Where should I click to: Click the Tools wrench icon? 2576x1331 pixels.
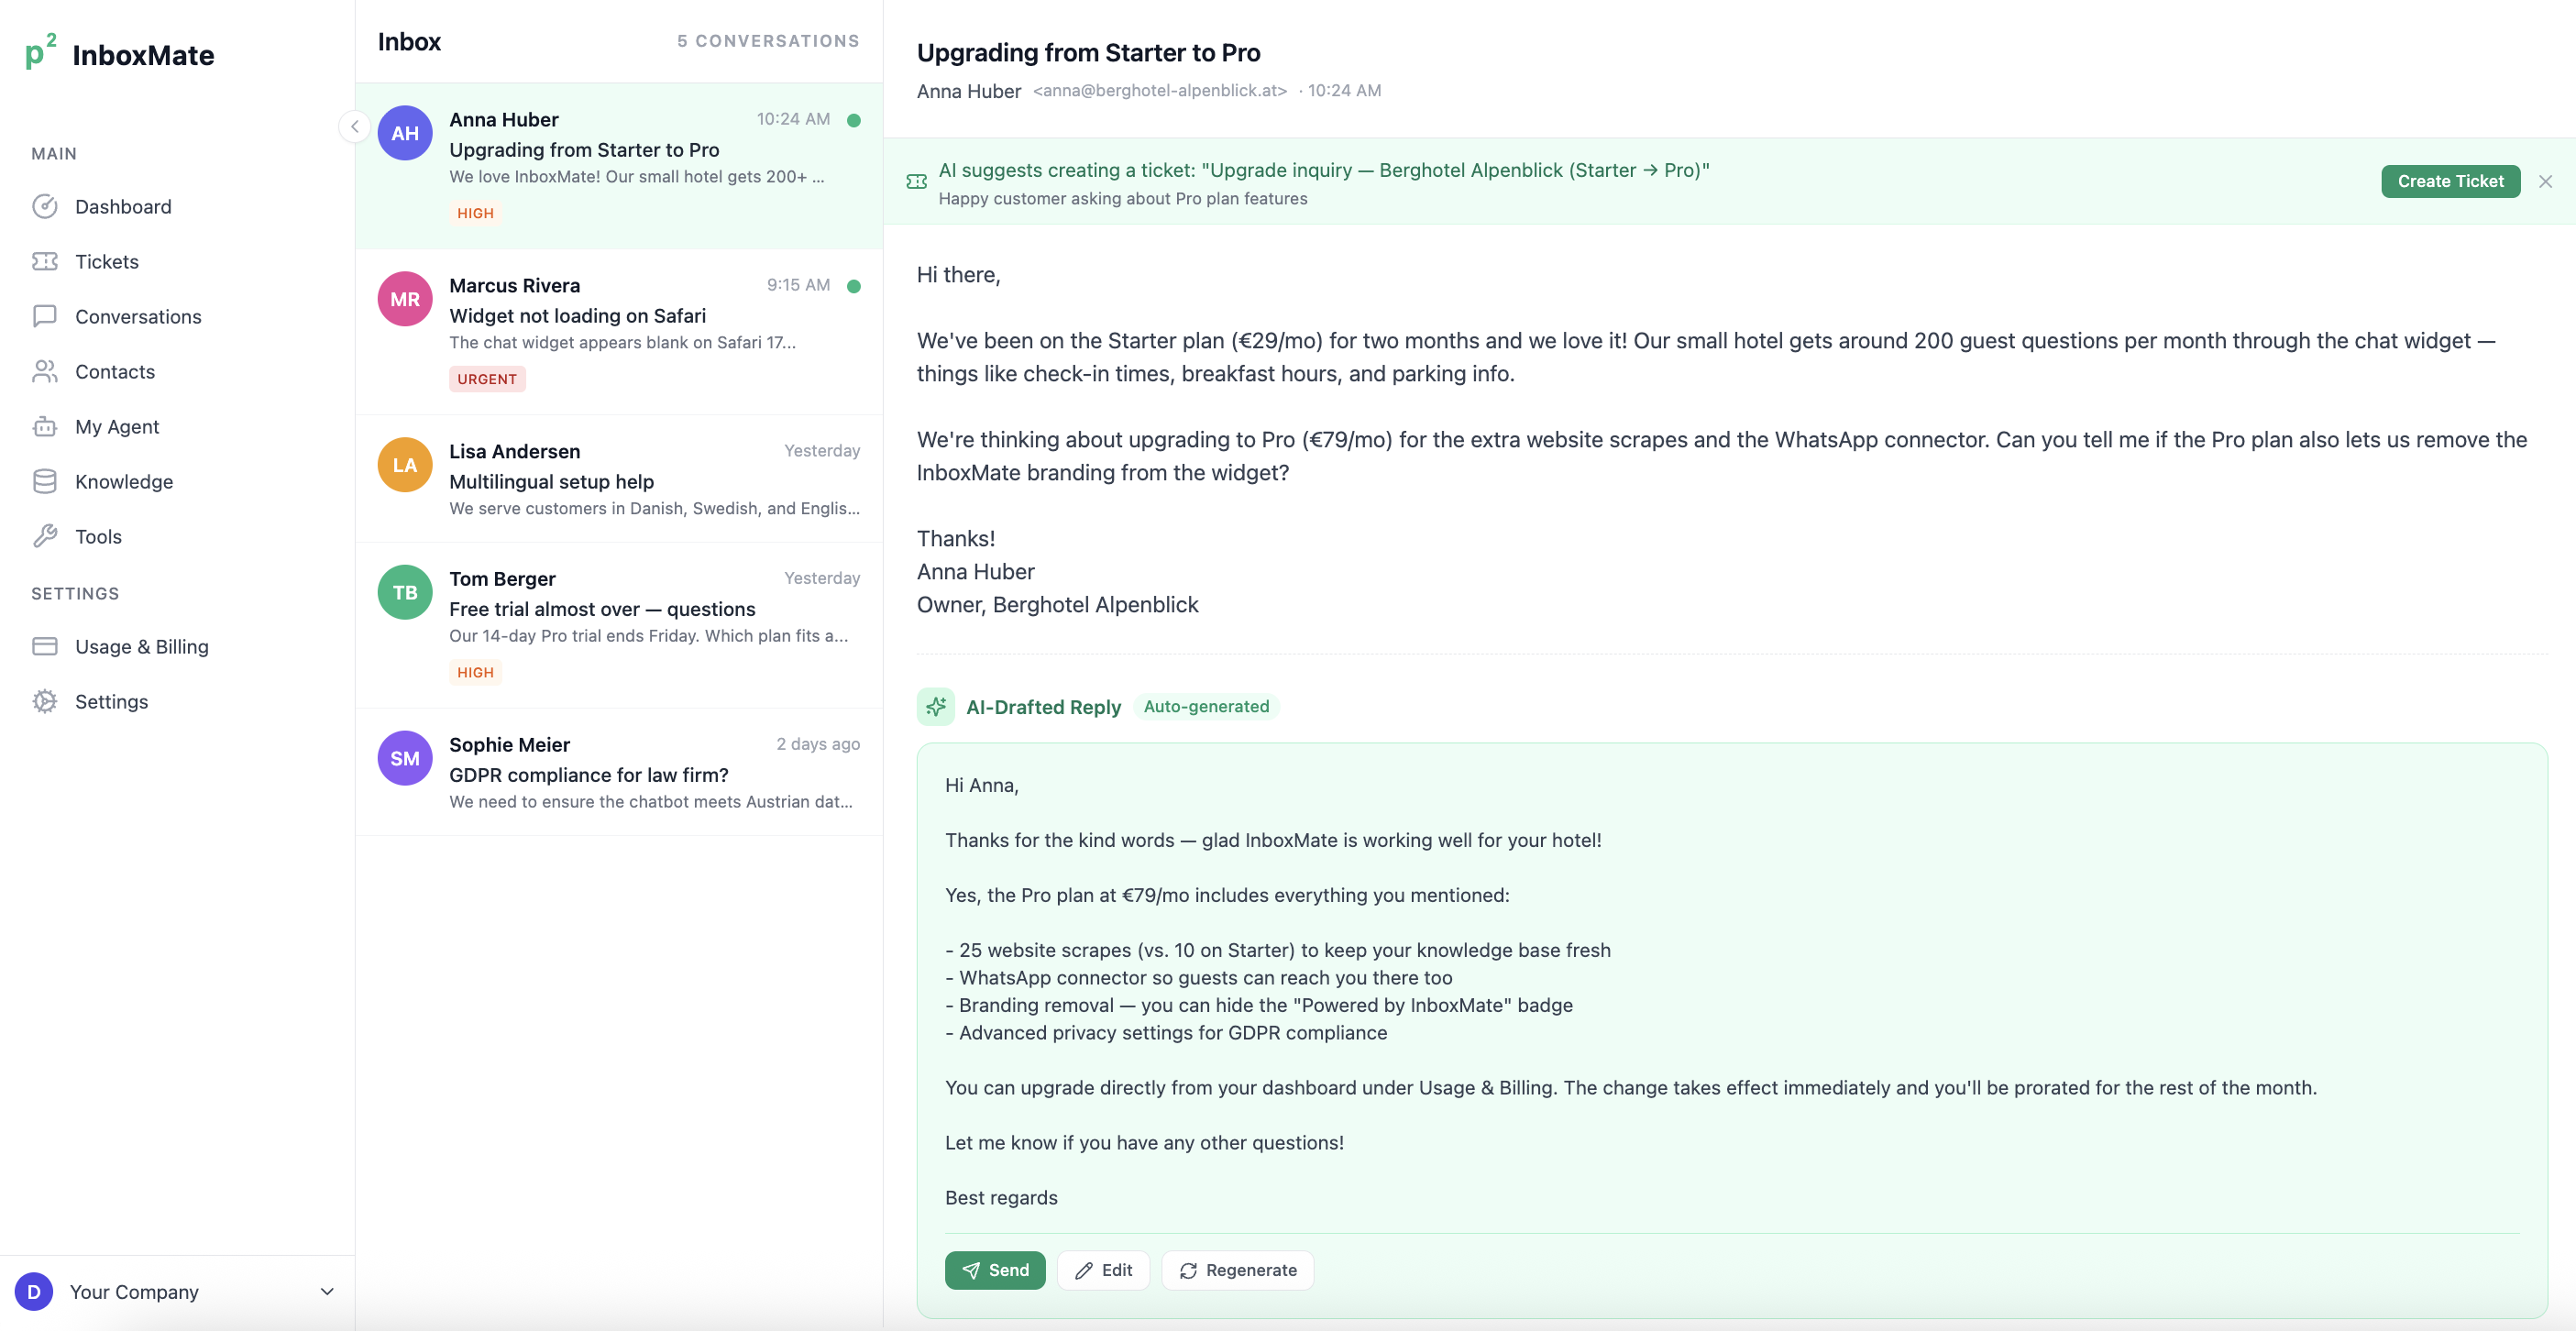pos(46,536)
